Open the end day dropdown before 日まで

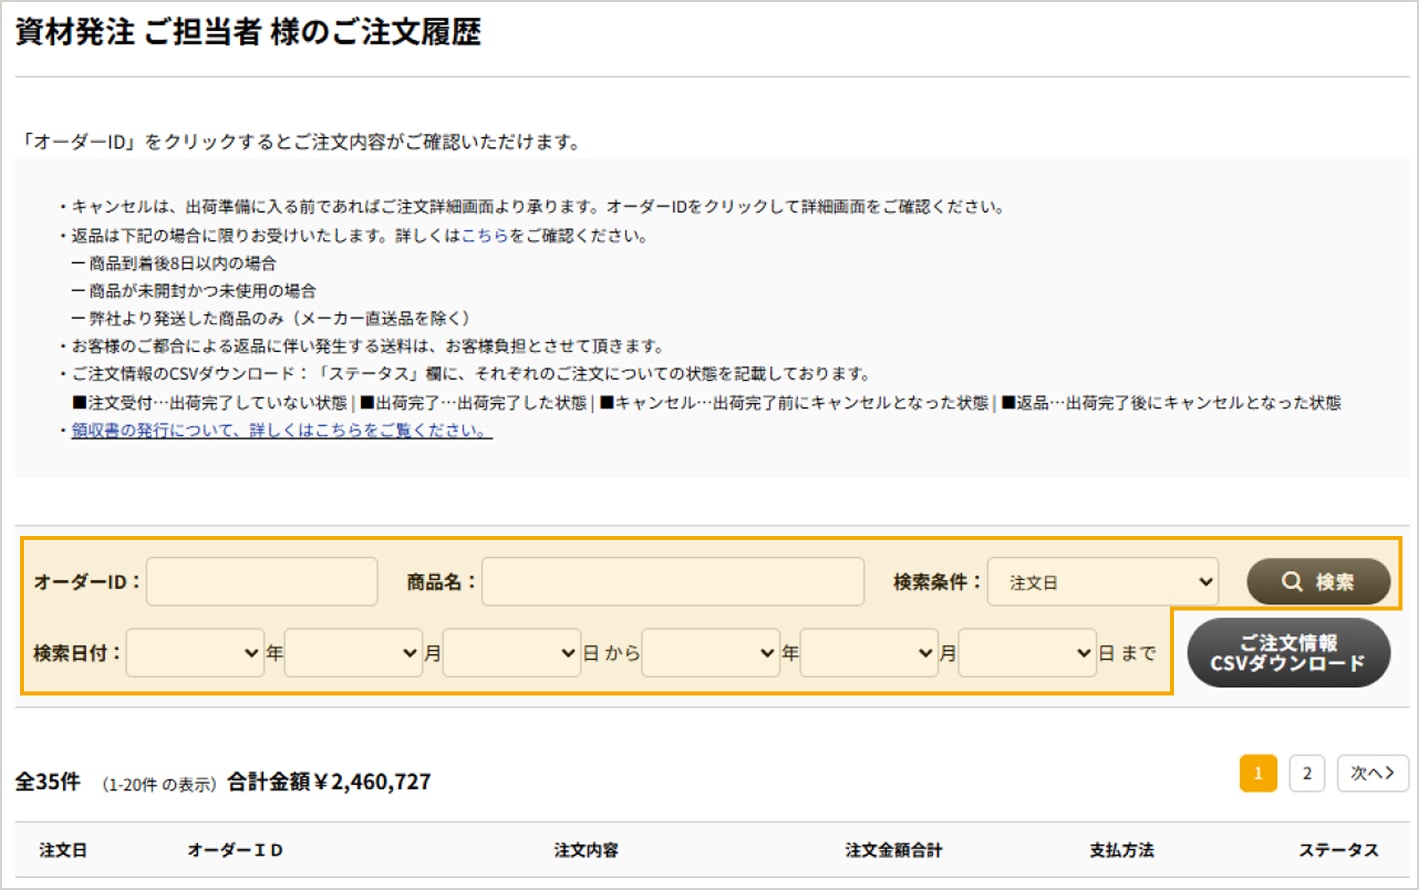pos(1027,653)
